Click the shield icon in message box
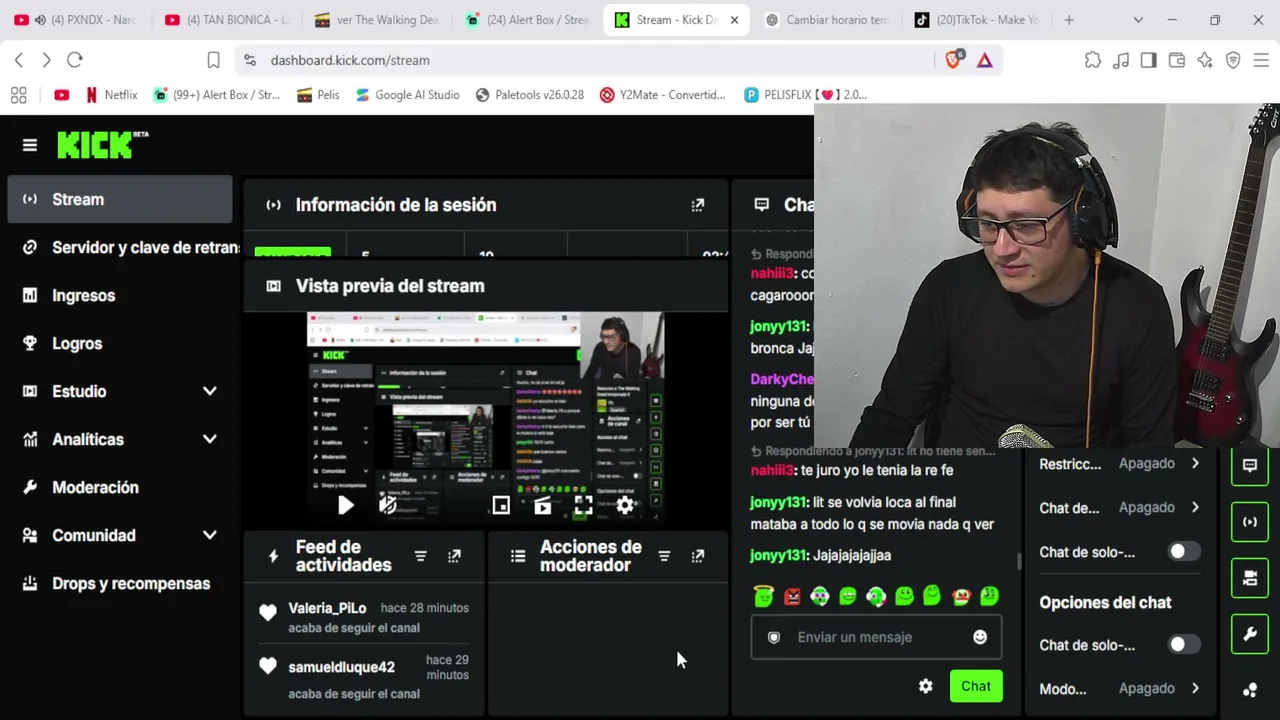The height and width of the screenshot is (720, 1280). tap(774, 637)
